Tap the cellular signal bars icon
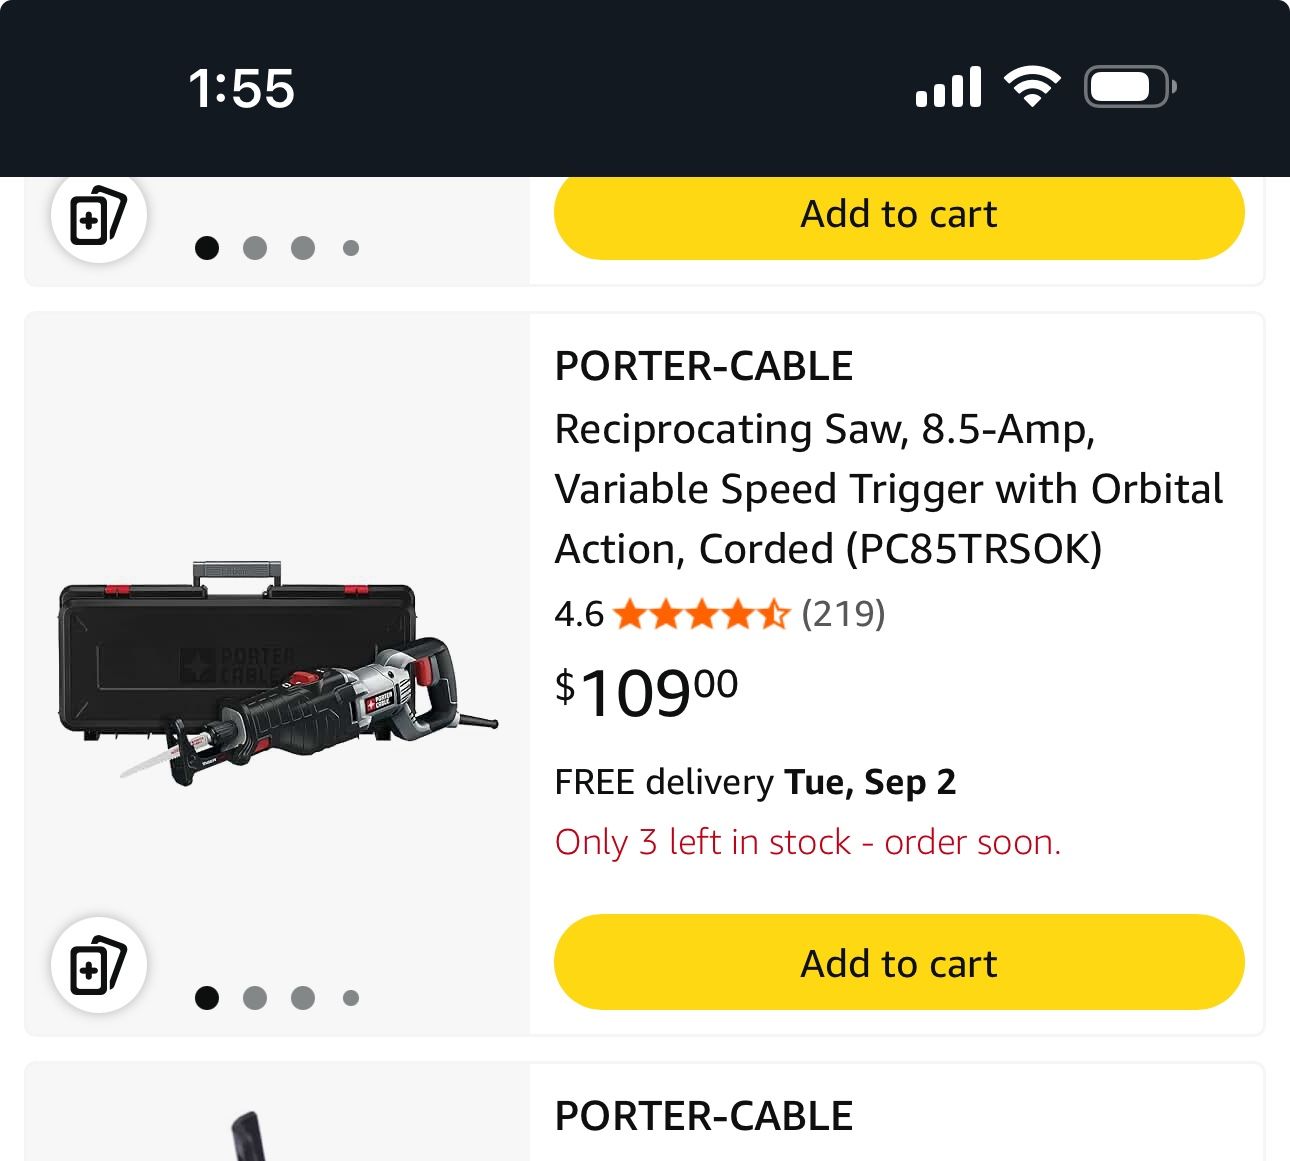The image size is (1290, 1161). (x=948, y=87)
